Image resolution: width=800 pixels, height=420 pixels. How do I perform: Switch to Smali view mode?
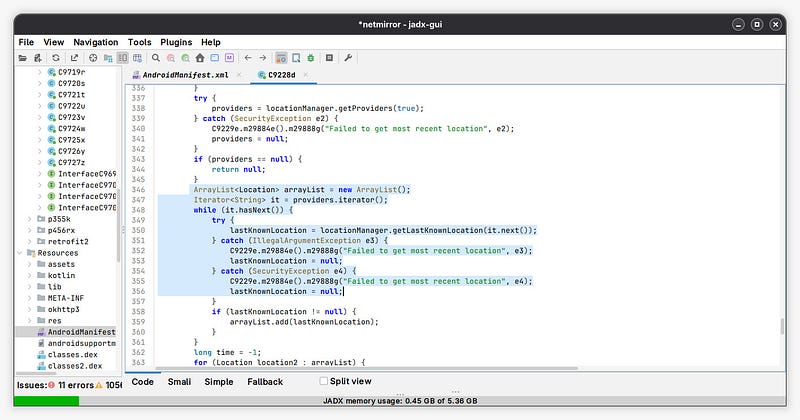179,382
